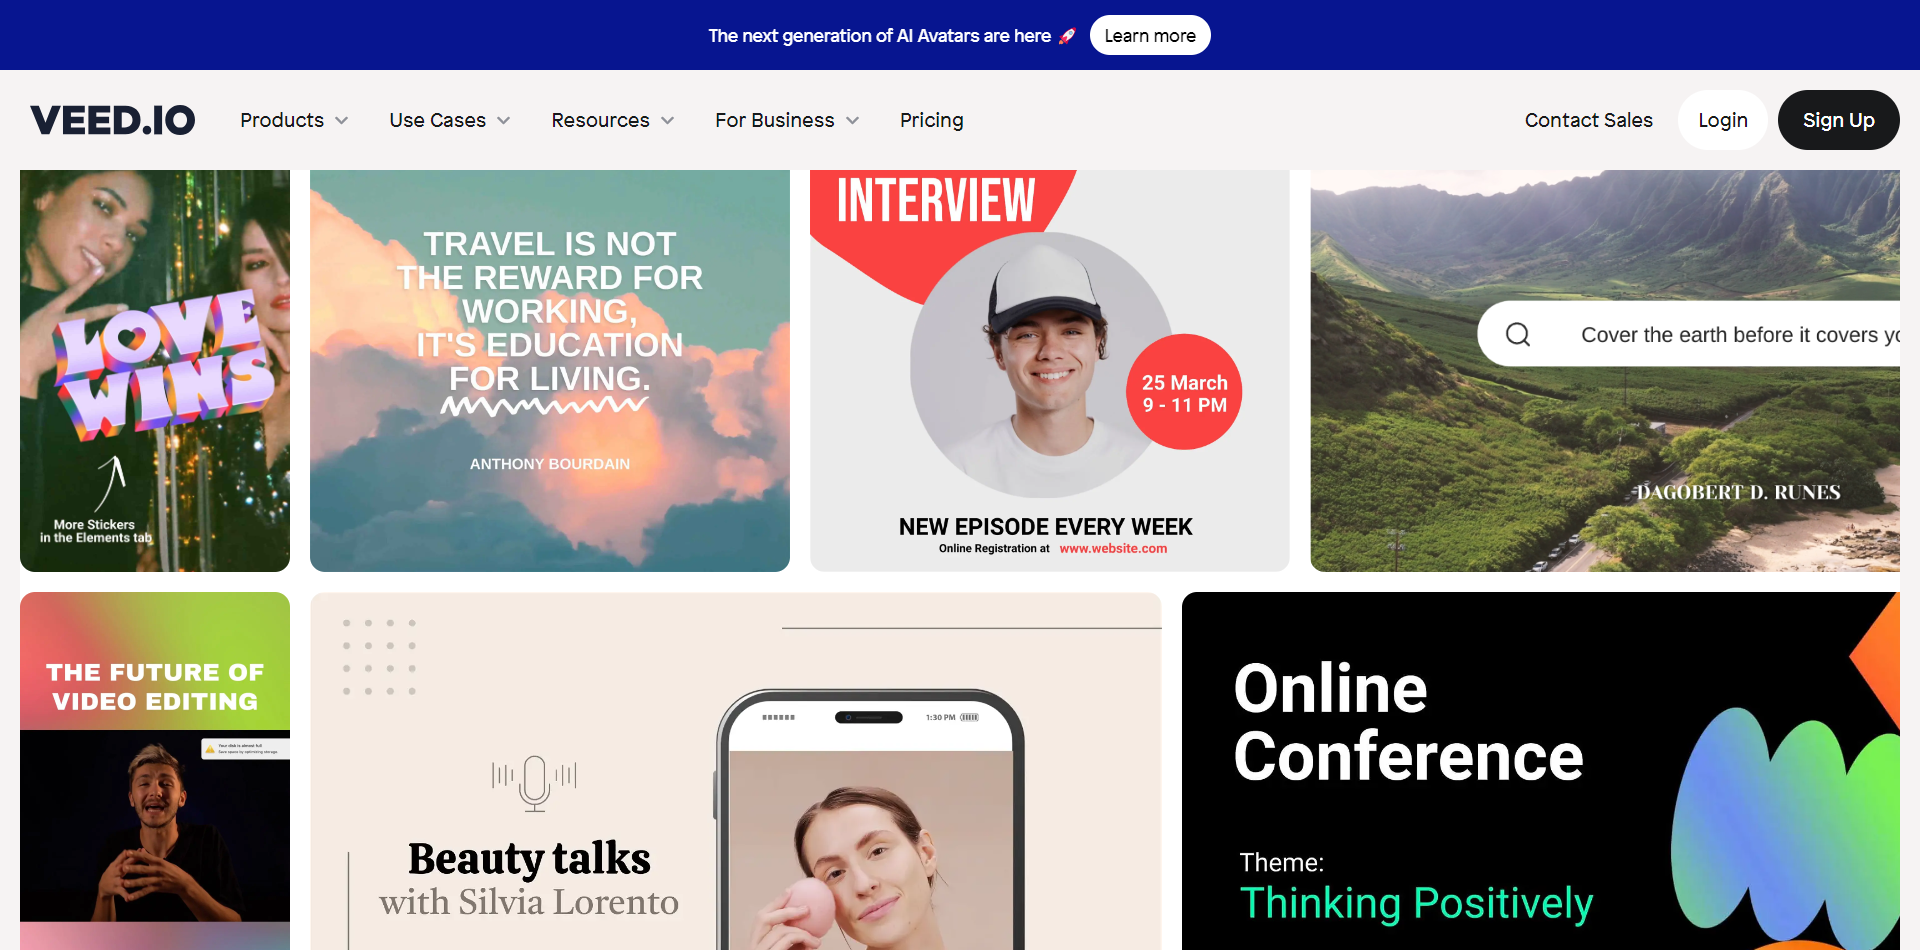Open the Resources dropdown
This screenshot has width=1920, height=950.
[613, 120]
